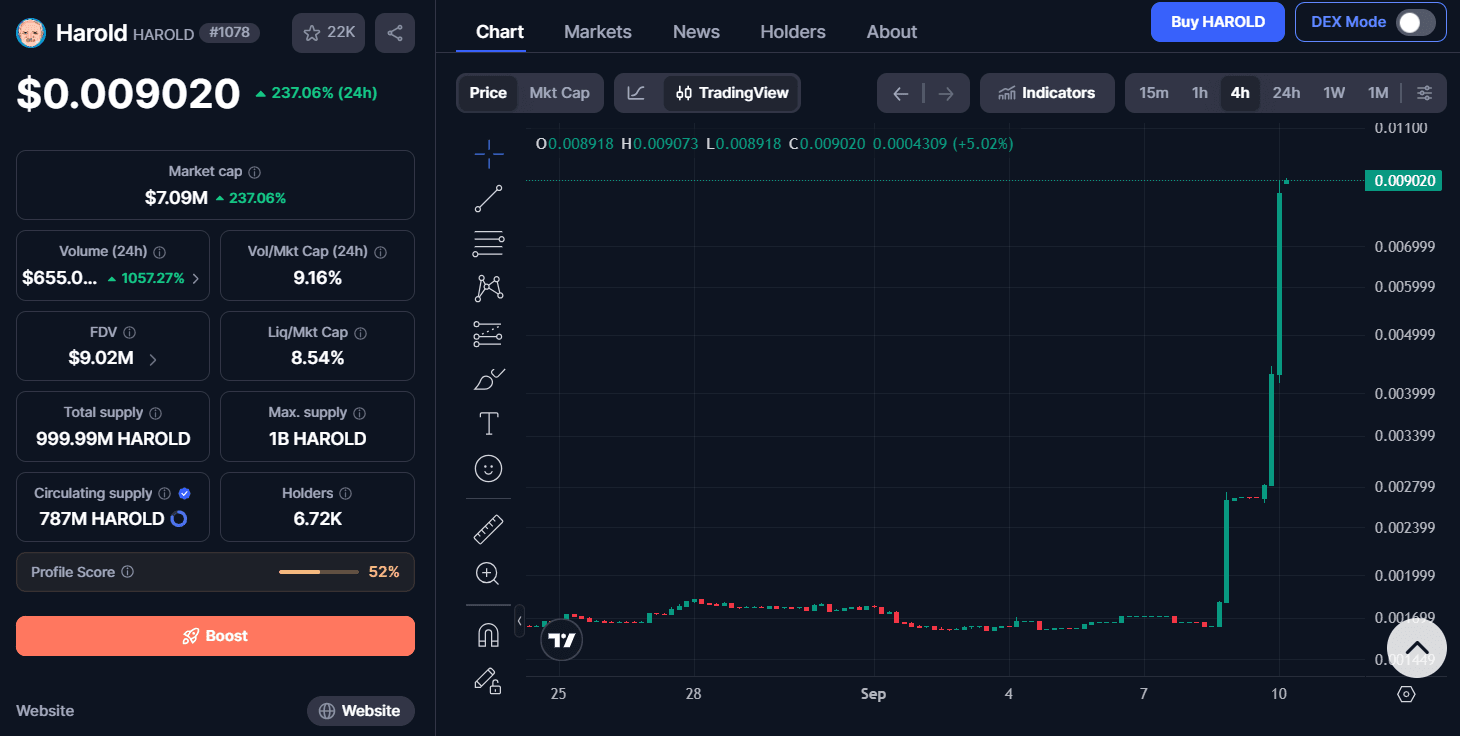This screenshot has width=1460, height=736.
Task: Open the emoji sticker tool
Action: point(488,468)
